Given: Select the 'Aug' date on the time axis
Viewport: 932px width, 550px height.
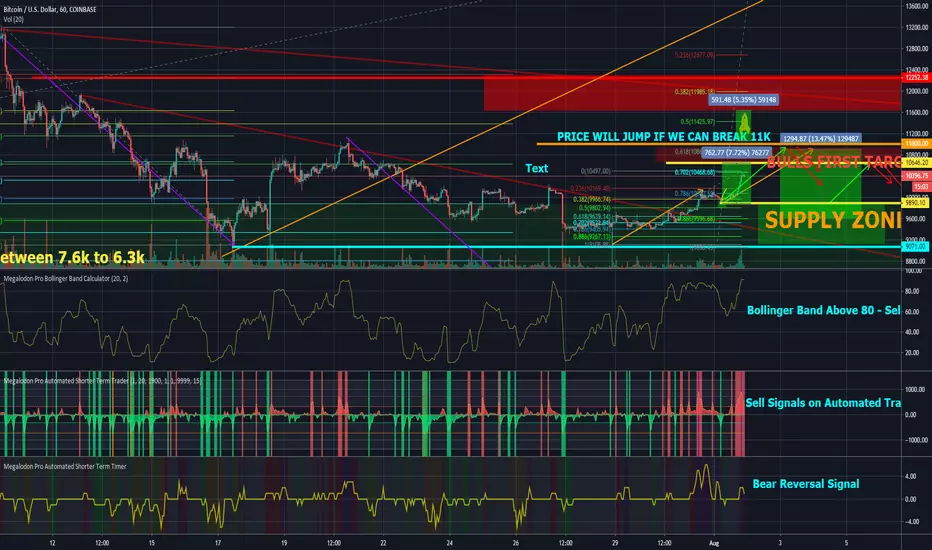Looking at the screenshot, I should click(x=714, y=543).
